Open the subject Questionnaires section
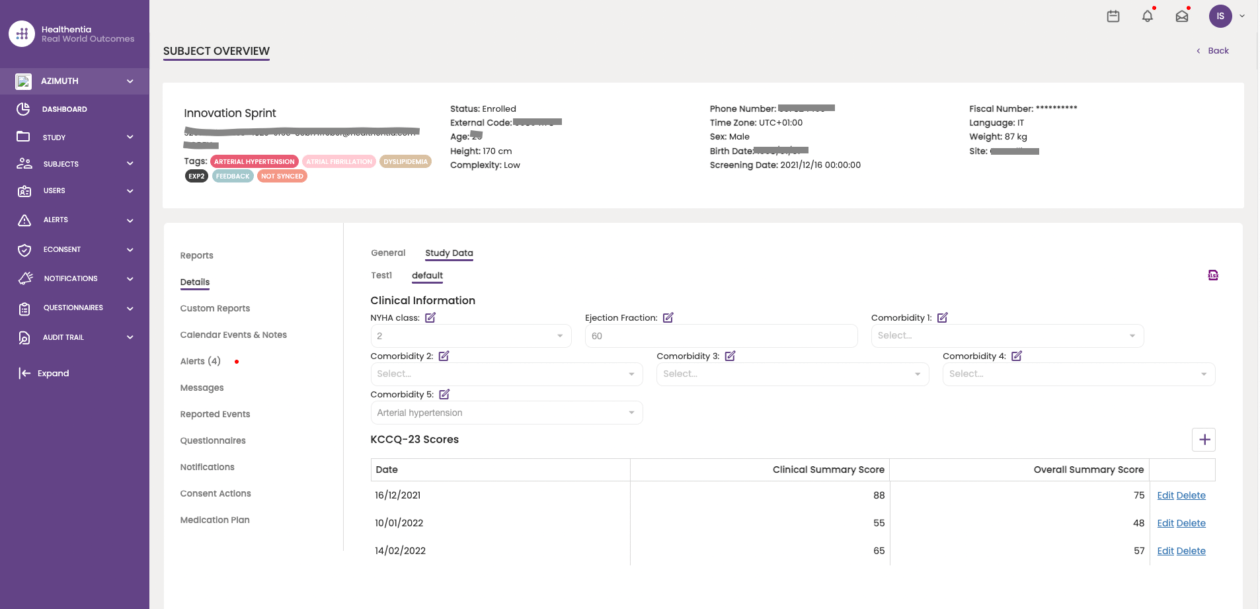Viewport: 1260px width, 609px height. (213, 441)
